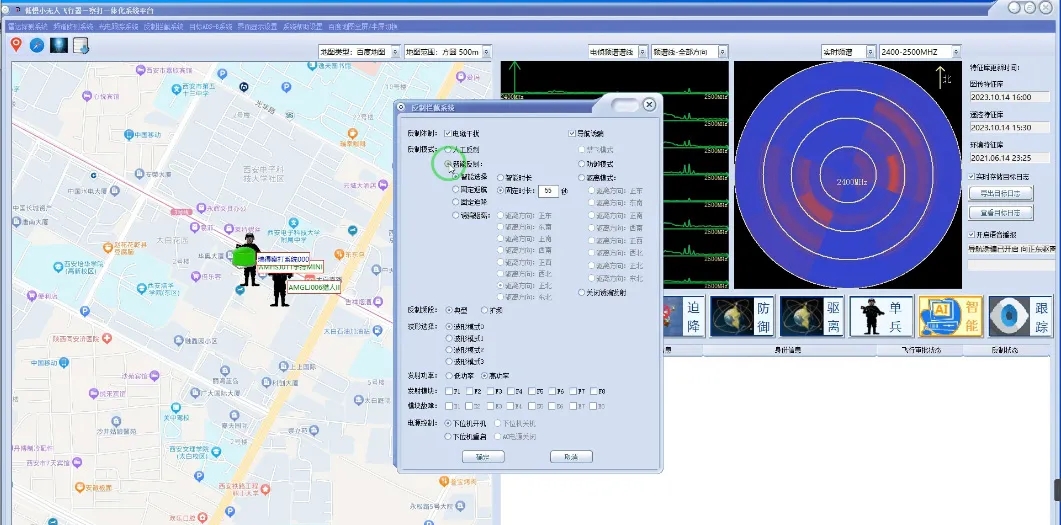Viewport: 1061px width, 525px height.
Task: Enable the 电磁干扰 checkbox
Action: [447, 133]
